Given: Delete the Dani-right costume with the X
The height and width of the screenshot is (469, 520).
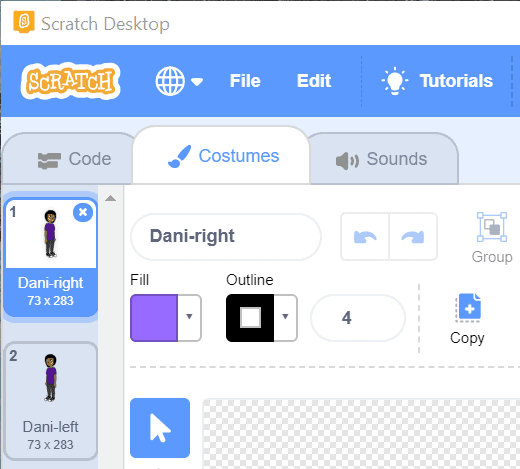Looking at the screenshot, I should pyautogui.click(x=83, y=212).
